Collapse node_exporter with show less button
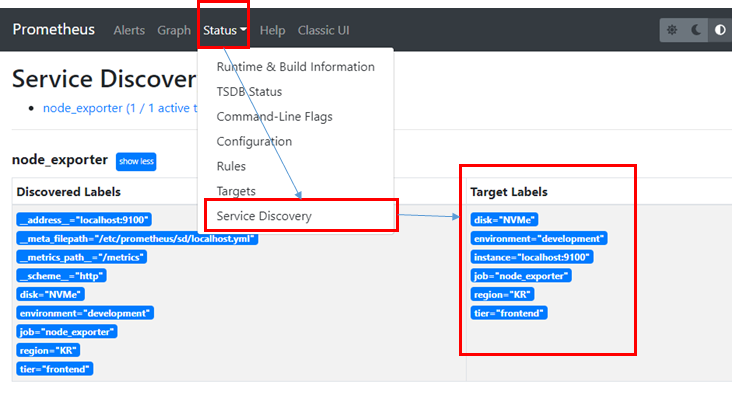 pos(136,162)
